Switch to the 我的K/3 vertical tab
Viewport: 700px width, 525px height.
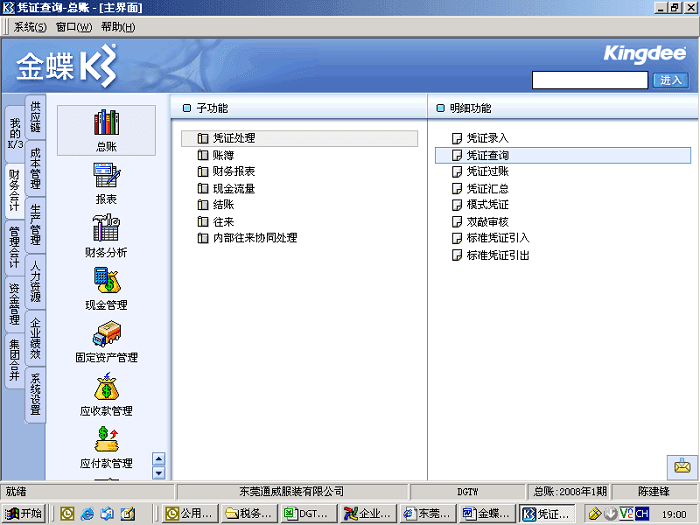point(15,134)
